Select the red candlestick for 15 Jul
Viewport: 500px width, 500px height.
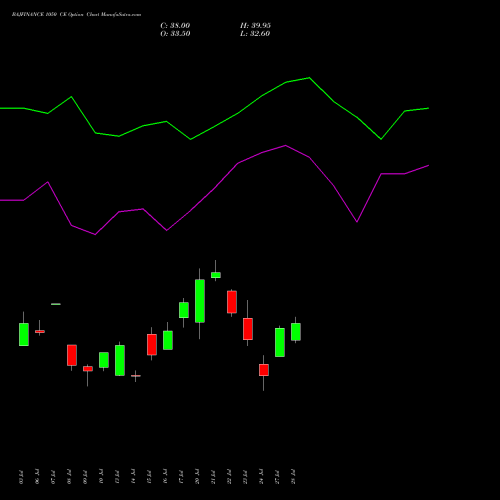coord(152,344)
